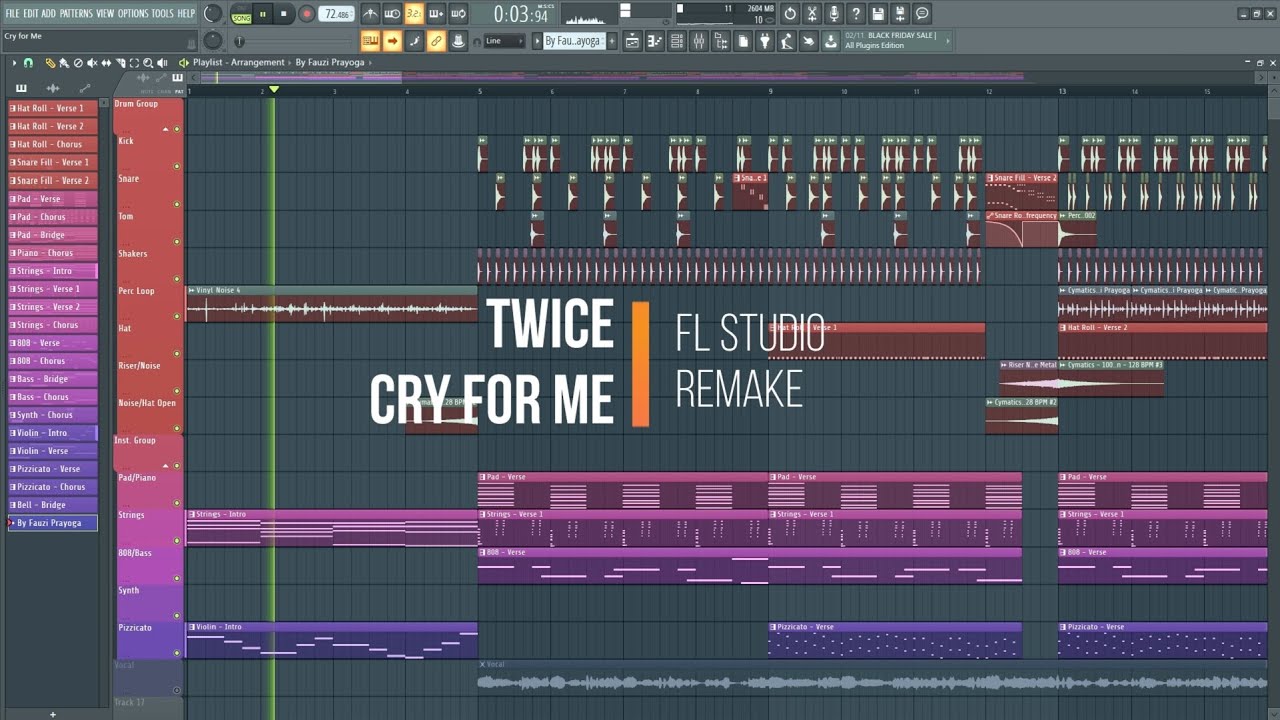The height and width of the screenshot is (720, 1280).
Task: Open the FILE menu
Action: coord(13,13)
